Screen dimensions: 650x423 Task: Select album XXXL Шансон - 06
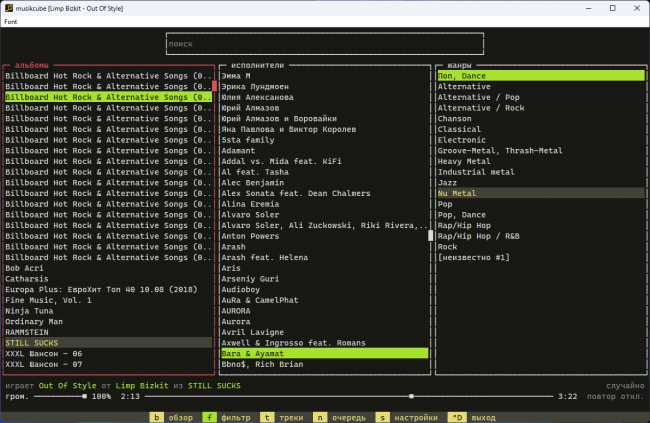pos(108,354)
